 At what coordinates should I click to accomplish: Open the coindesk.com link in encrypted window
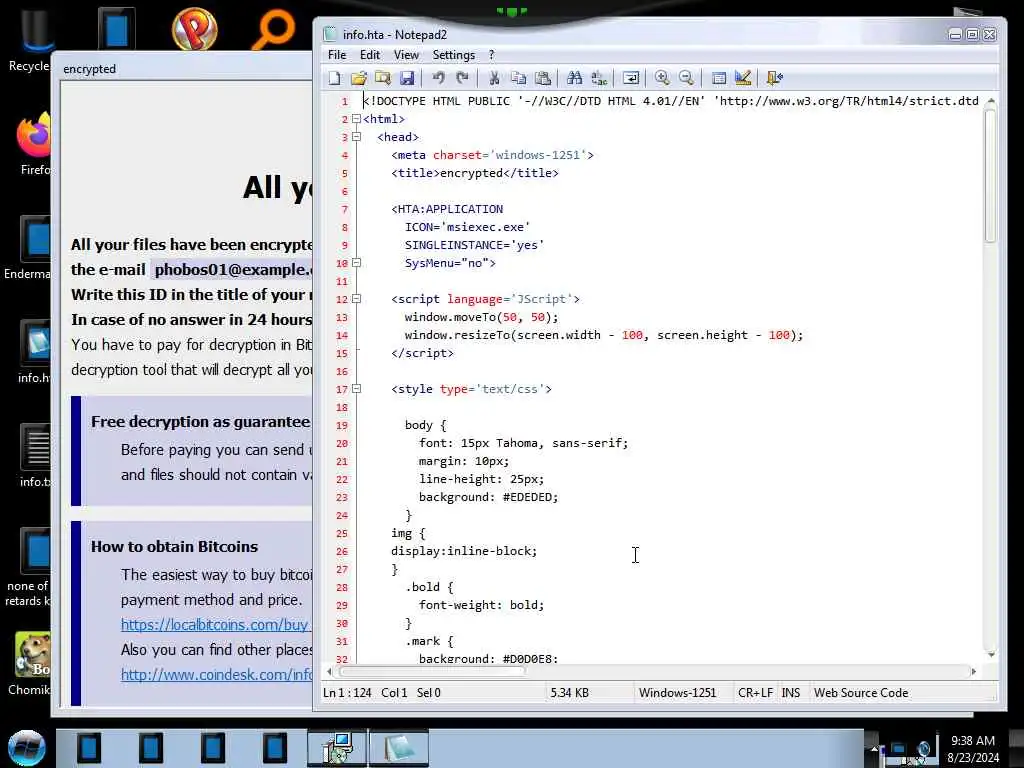pos(216,675)
